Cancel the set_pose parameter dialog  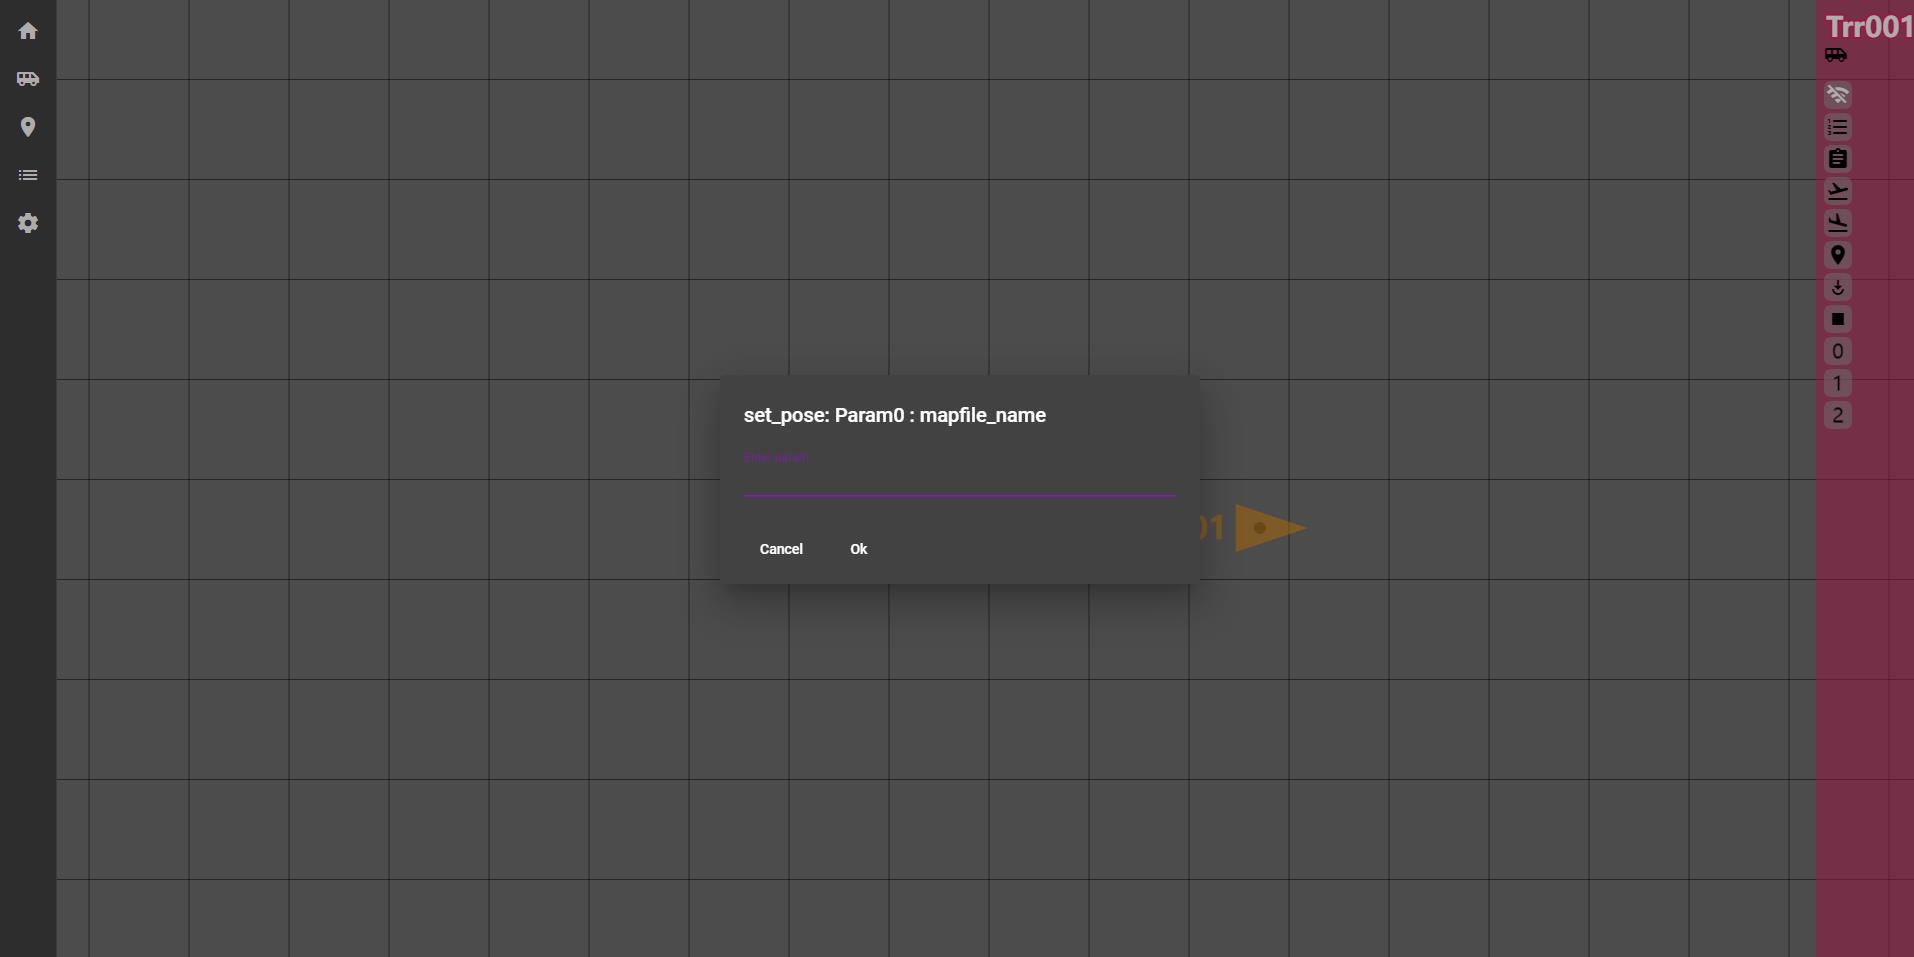pos(781,549)
